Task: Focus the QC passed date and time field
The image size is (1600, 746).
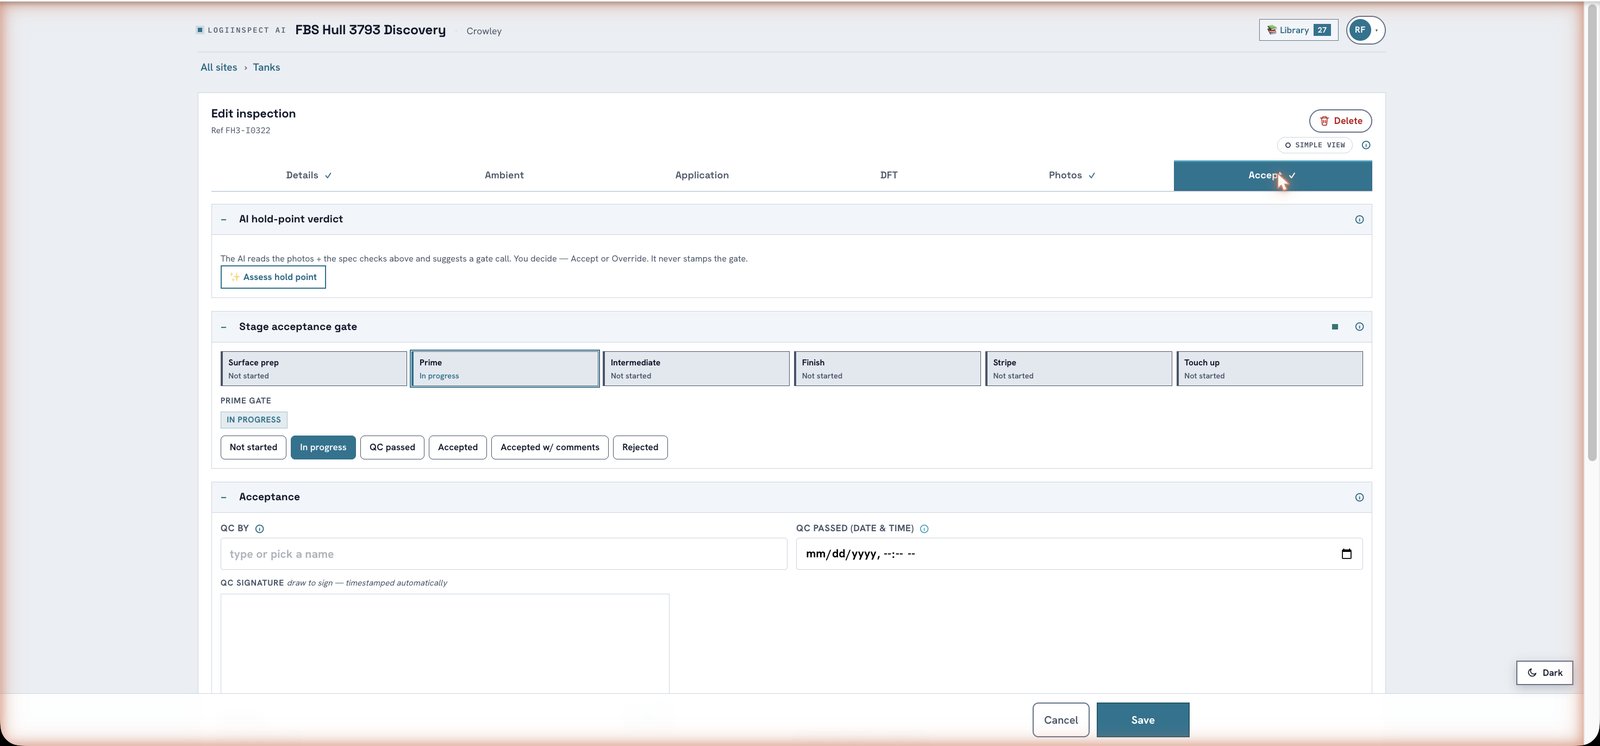Action: 1079,554
